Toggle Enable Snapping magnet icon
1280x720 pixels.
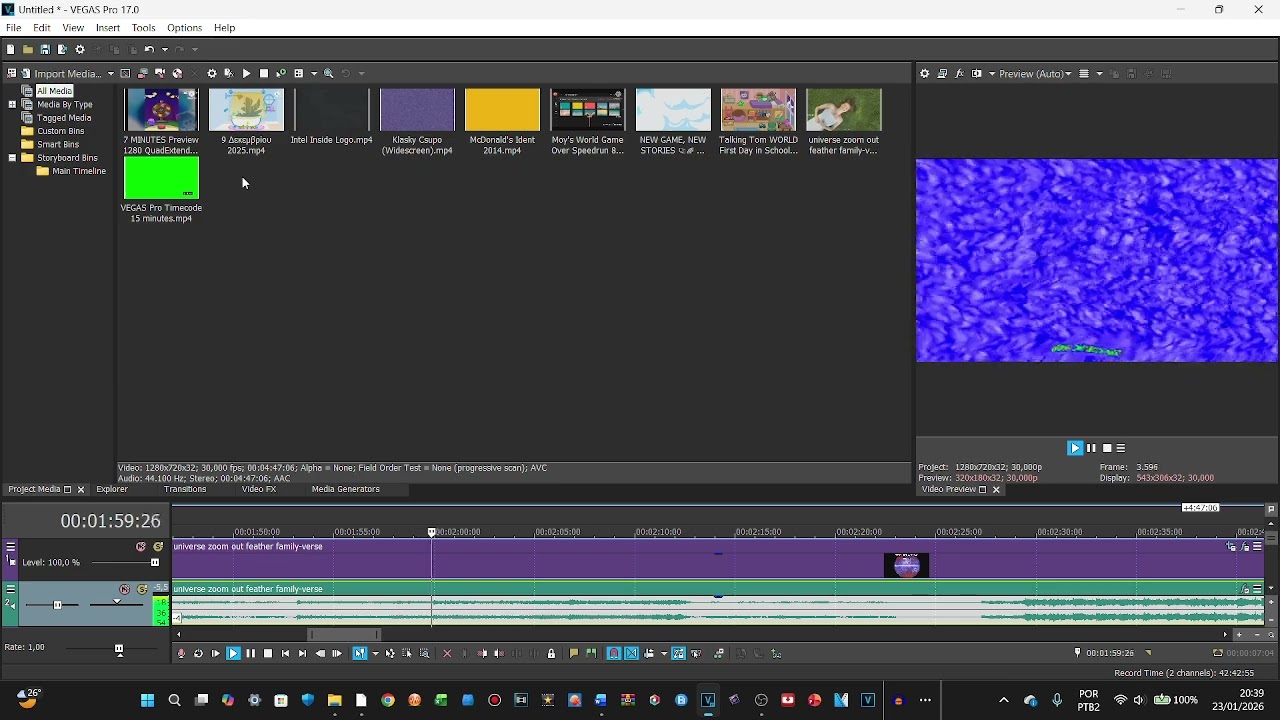tap(614, 654)
